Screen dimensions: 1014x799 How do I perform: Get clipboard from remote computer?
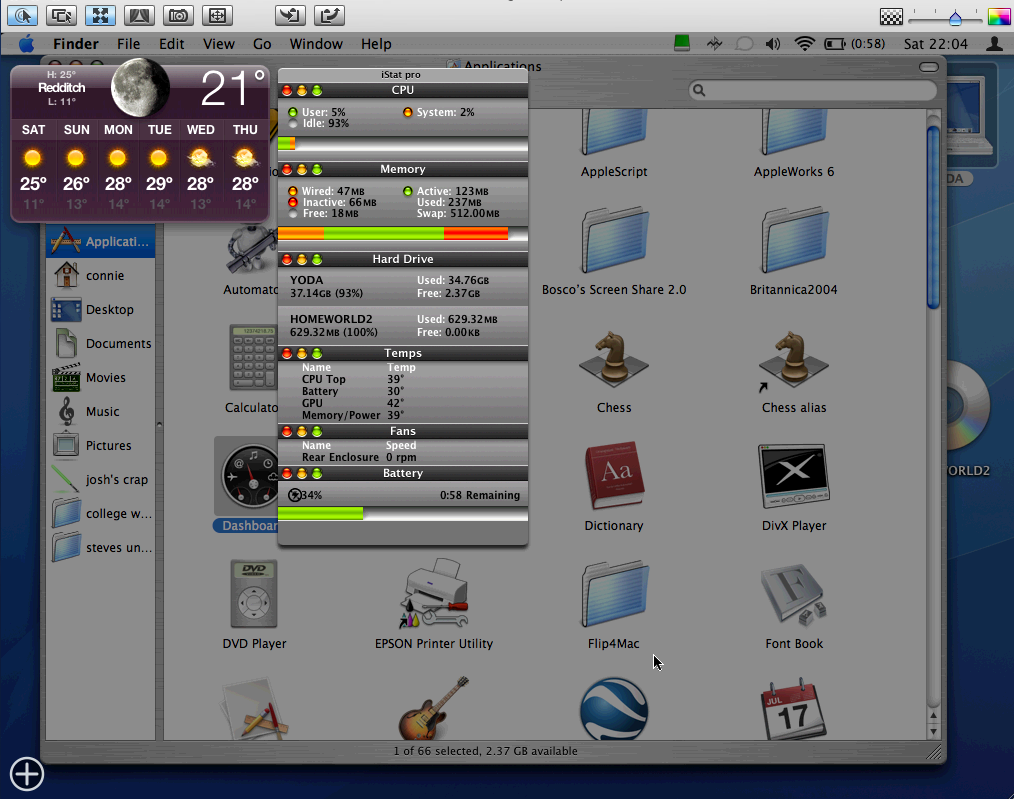coord(290,15)
